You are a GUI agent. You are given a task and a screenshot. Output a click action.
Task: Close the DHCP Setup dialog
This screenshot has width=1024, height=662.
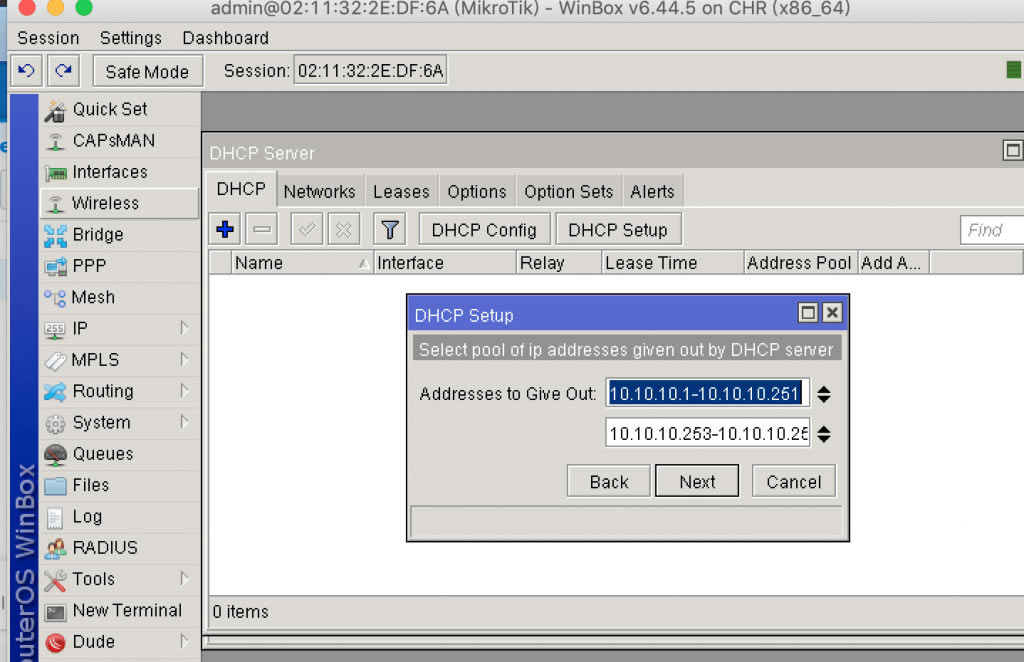(x=832, y=313)
